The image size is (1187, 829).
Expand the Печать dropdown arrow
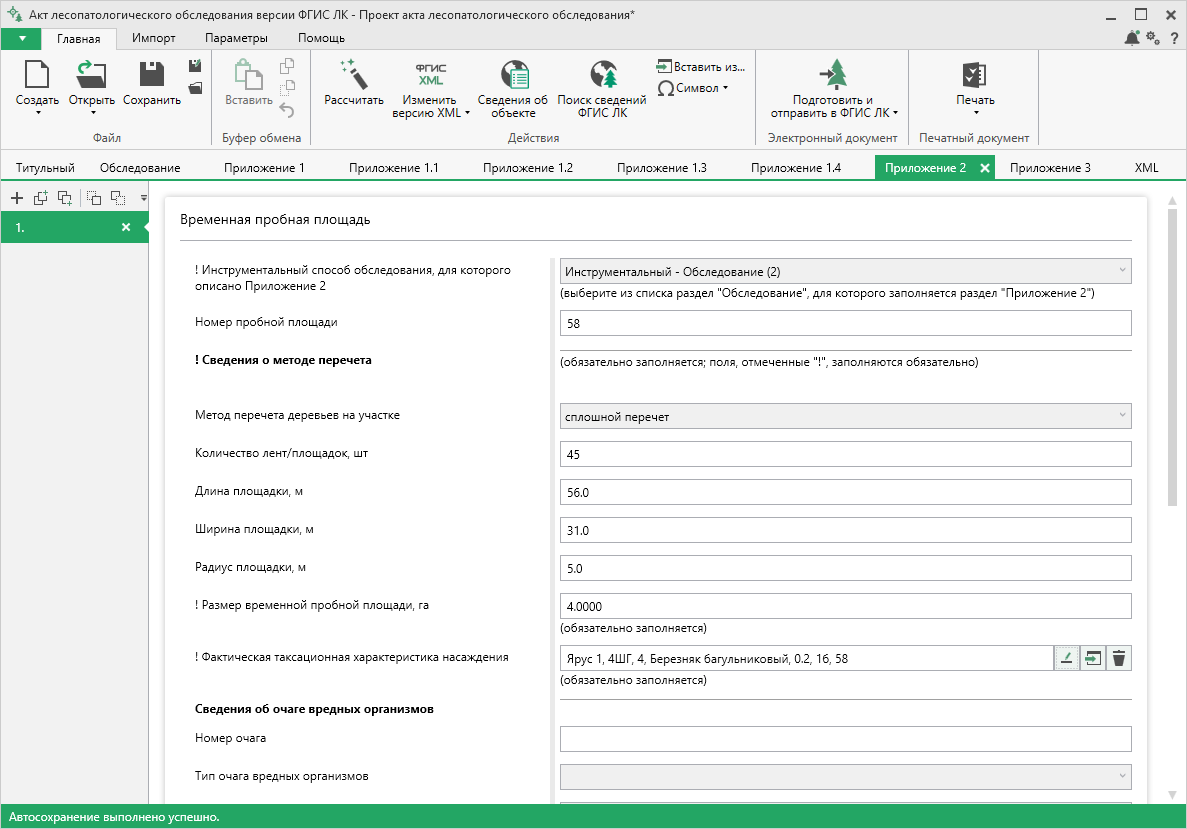point(976,114)
